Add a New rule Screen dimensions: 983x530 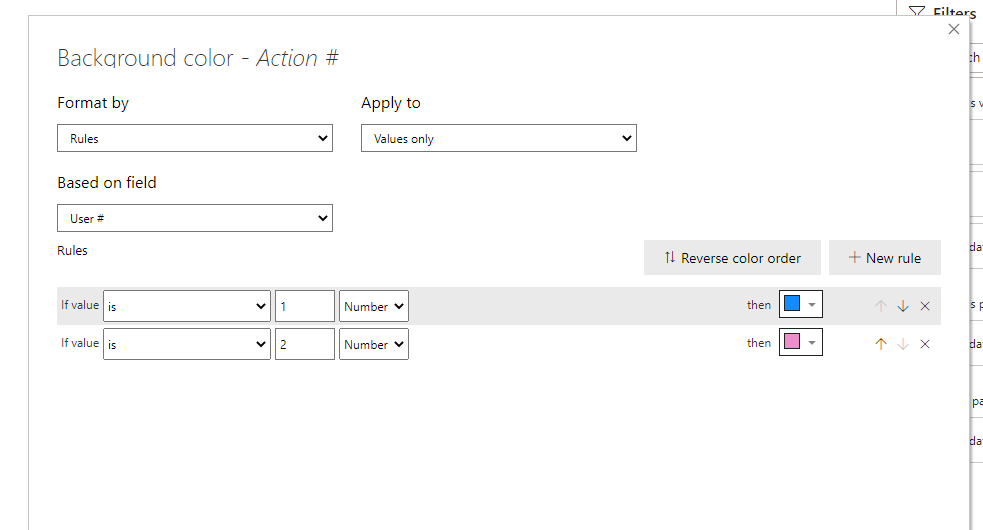885,258
